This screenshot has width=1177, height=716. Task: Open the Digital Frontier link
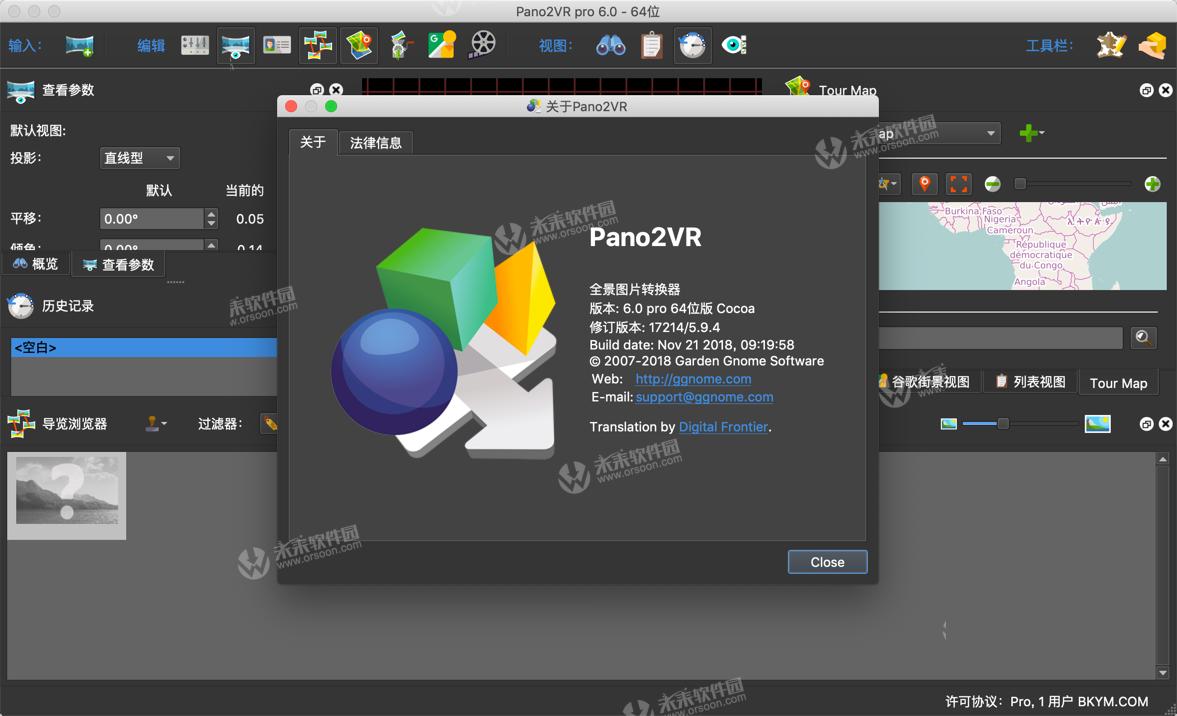[723, 427]
